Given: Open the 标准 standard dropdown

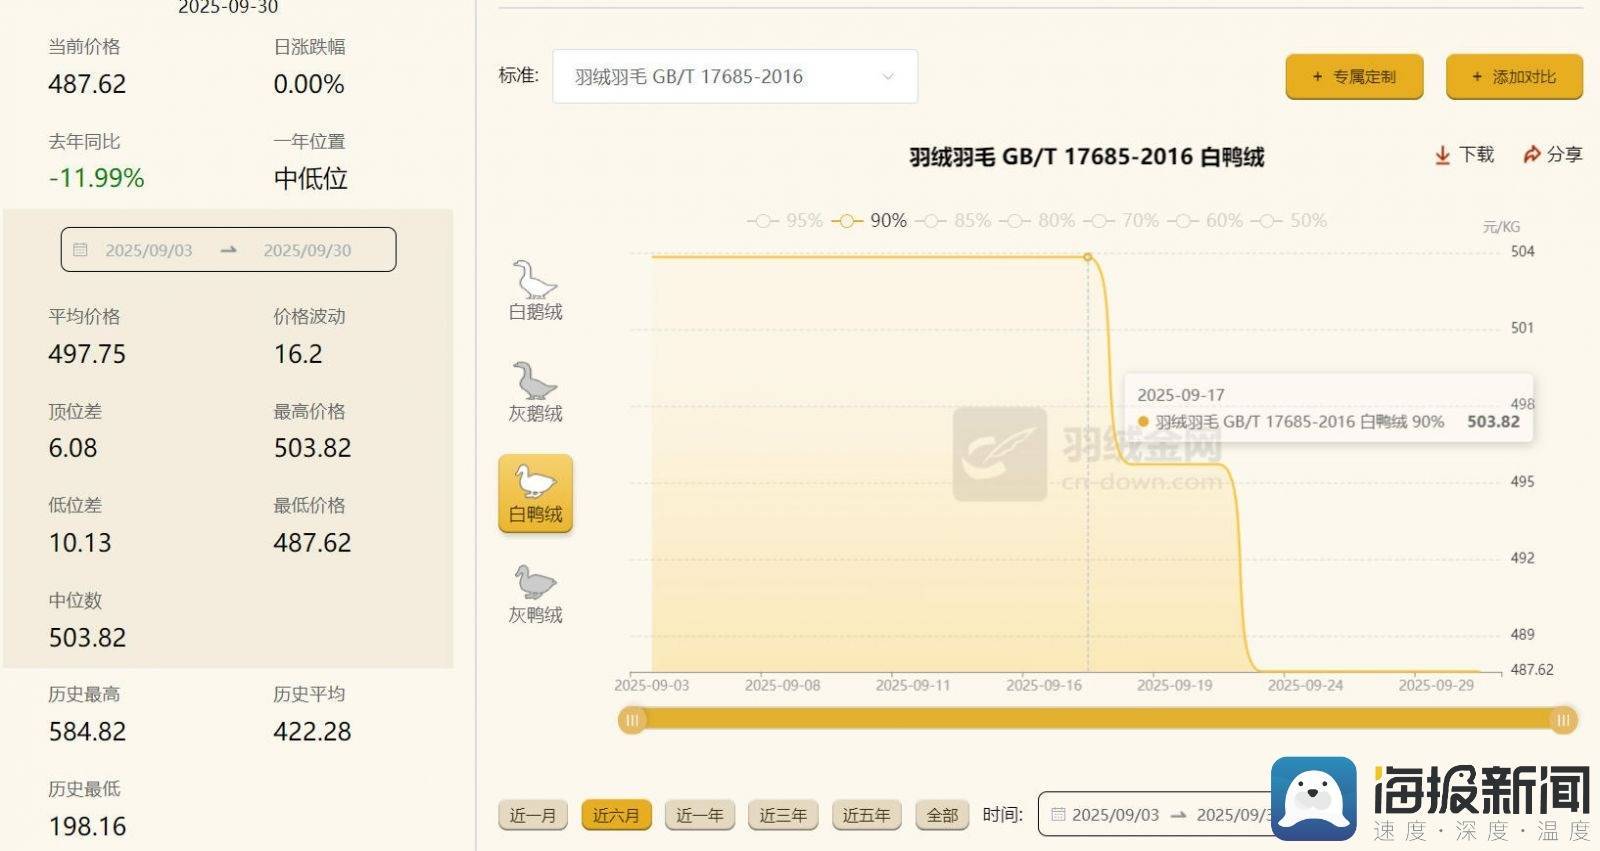Looking at the screenshot, I should click(x=735, y=77).
